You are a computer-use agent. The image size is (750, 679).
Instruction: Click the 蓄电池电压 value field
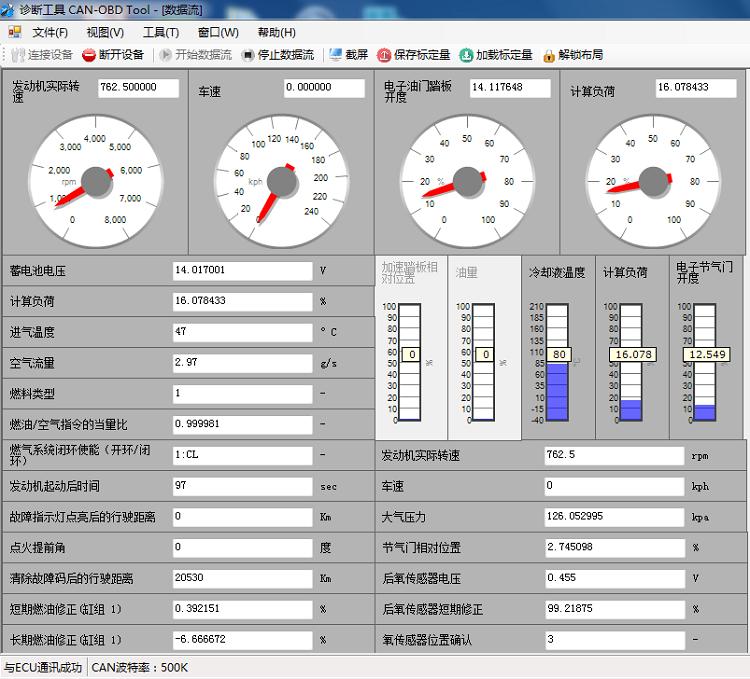(x=241, y=270)
